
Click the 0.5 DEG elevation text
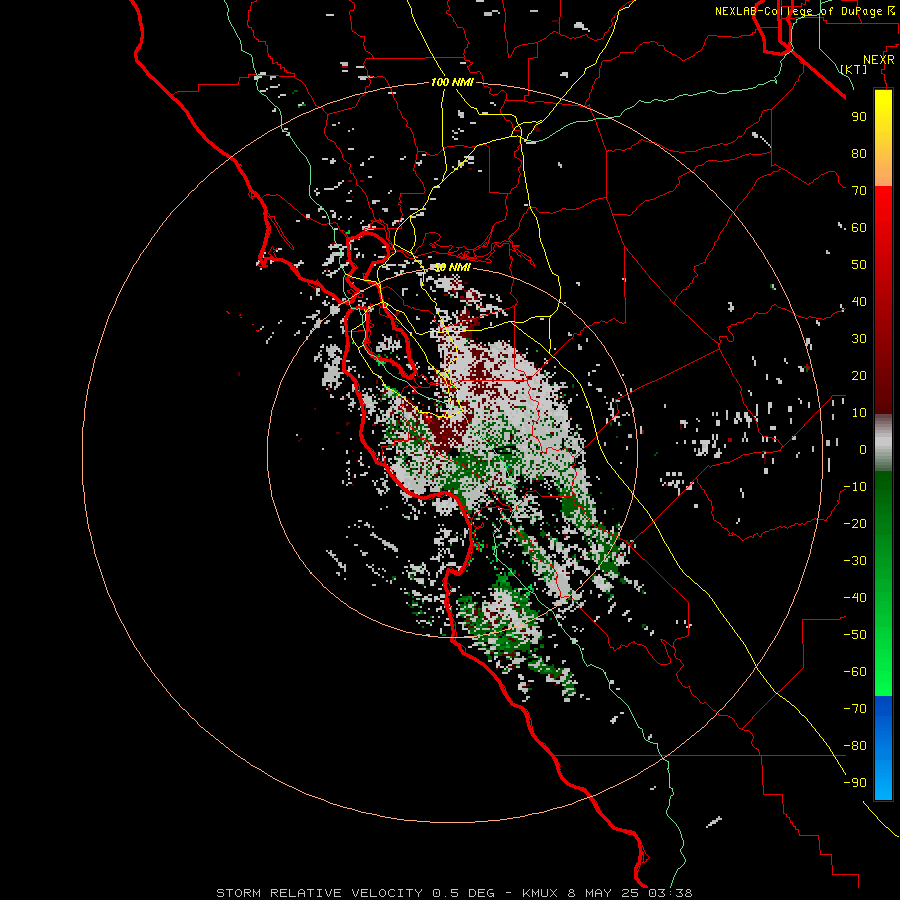(x=463, y=893)
